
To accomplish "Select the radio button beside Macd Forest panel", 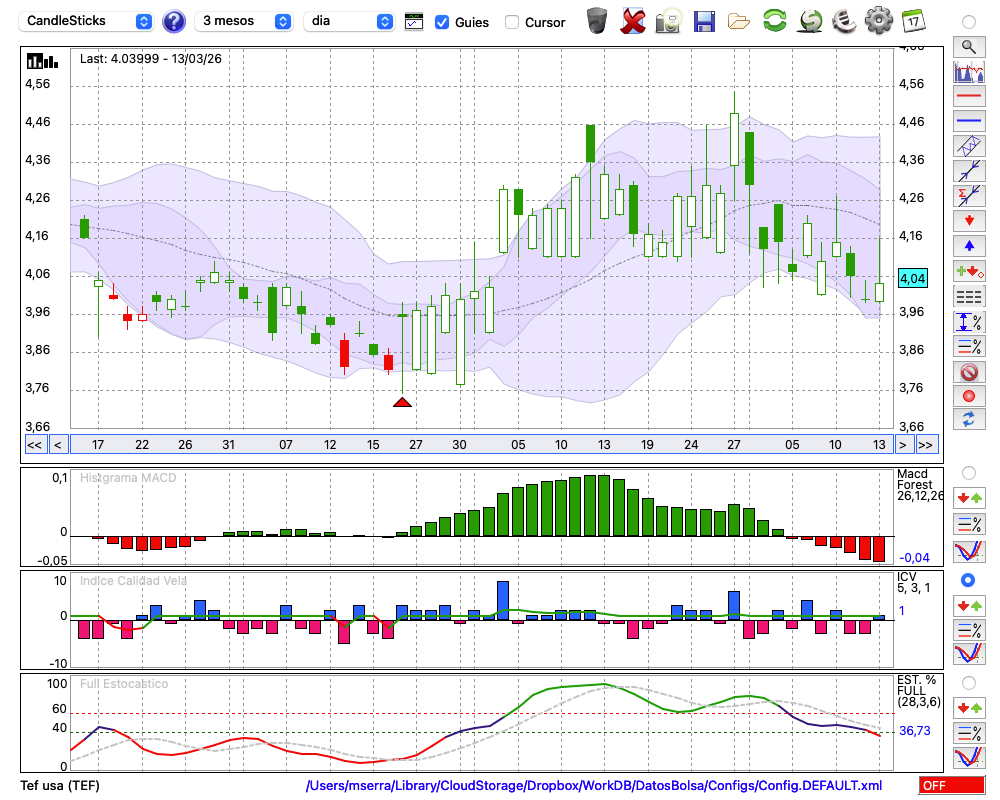I will 968,472.
